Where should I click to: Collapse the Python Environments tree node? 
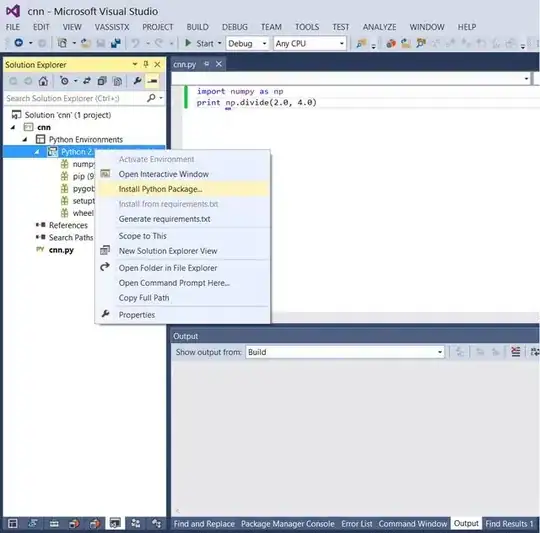(25, 139)
